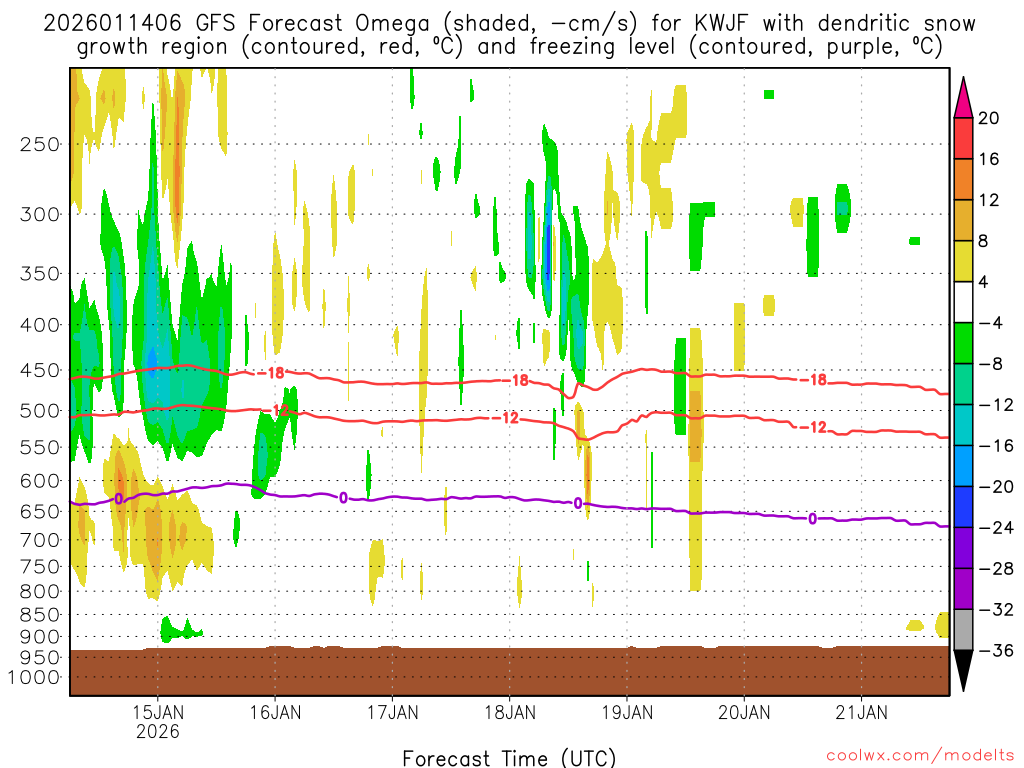The image size is (1024, 768).
Task: Click the 600 pressure level label
Action: [x=40, y=481]
